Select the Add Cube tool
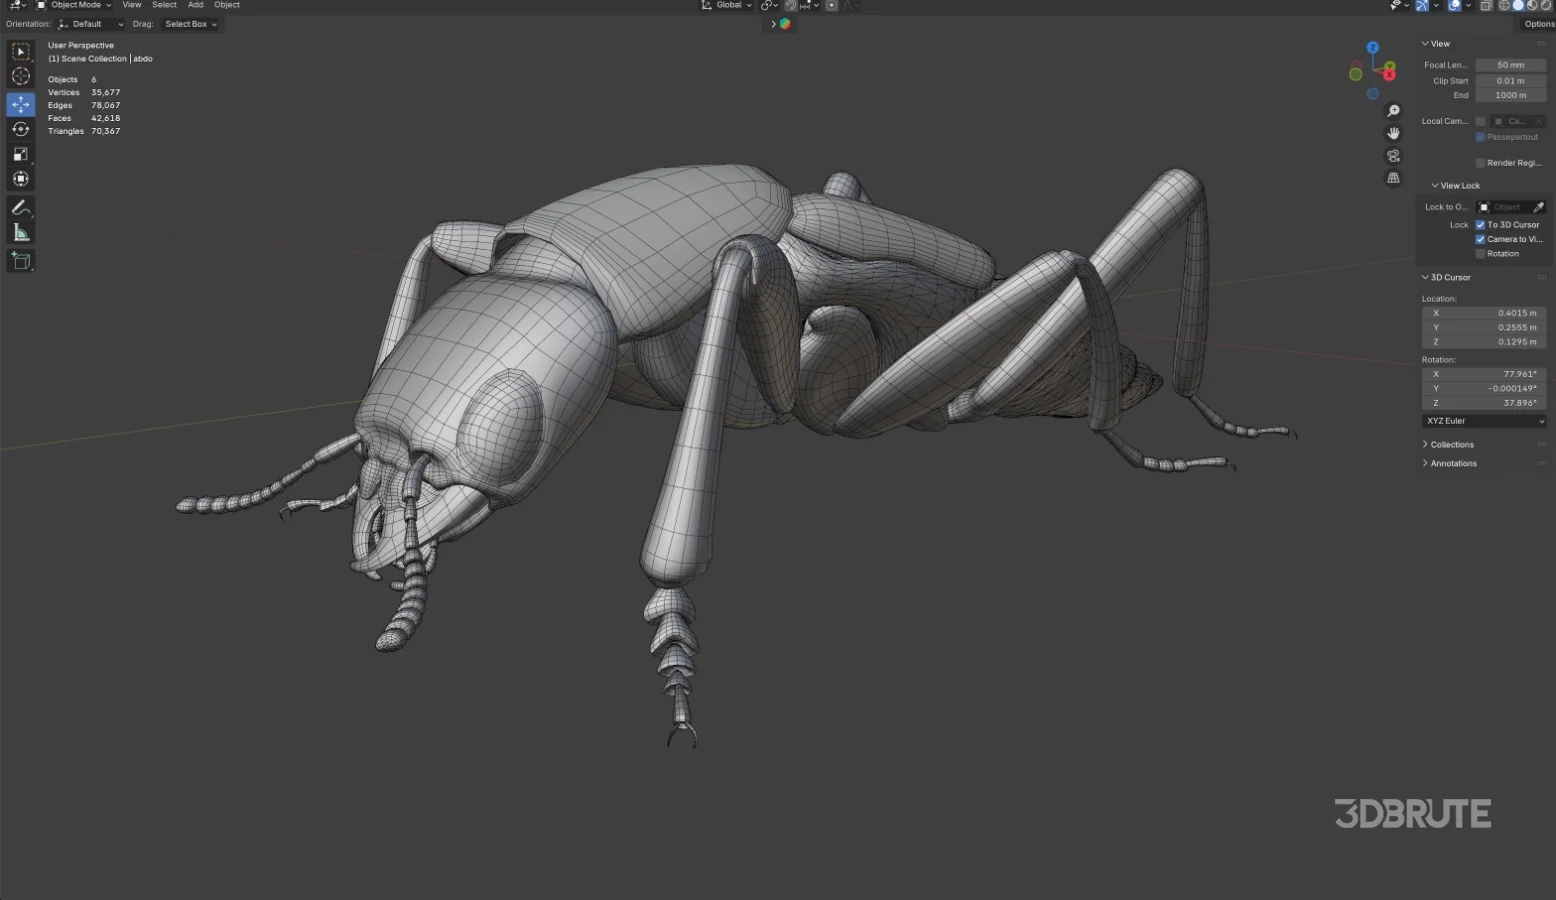This screenshot has width=1556, height=900. [x=21, y=261]
